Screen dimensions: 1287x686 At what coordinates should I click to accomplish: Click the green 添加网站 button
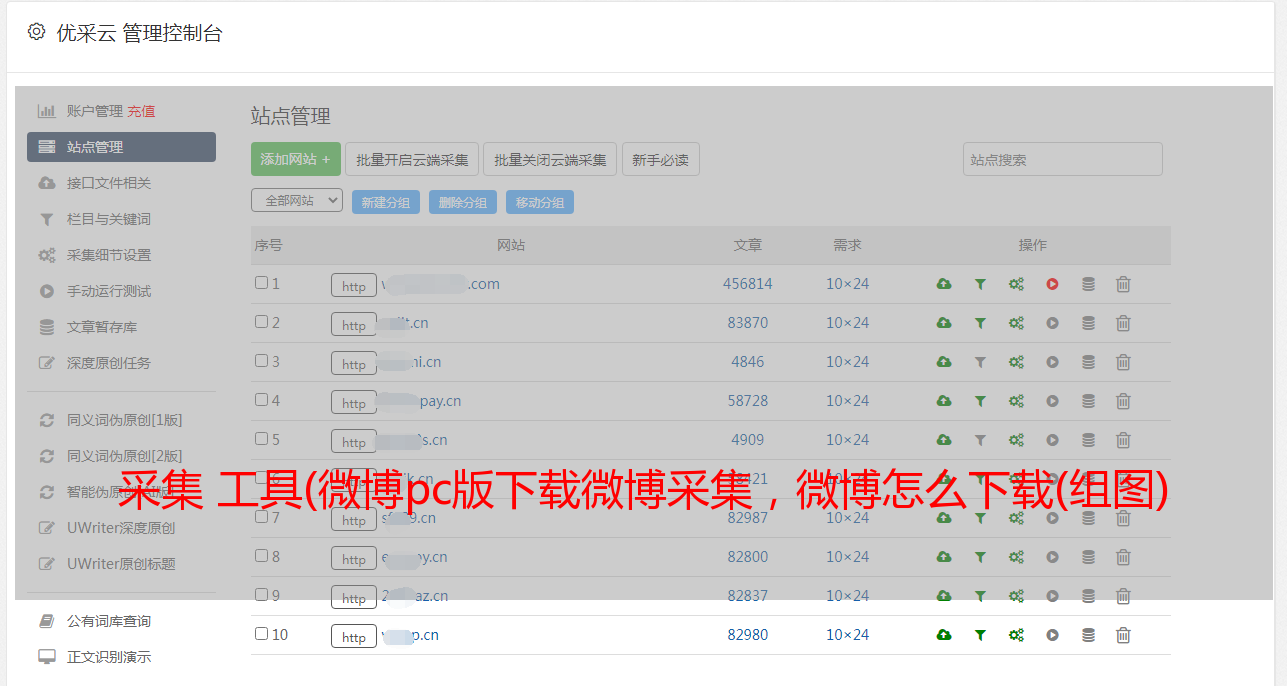(295, 159)
